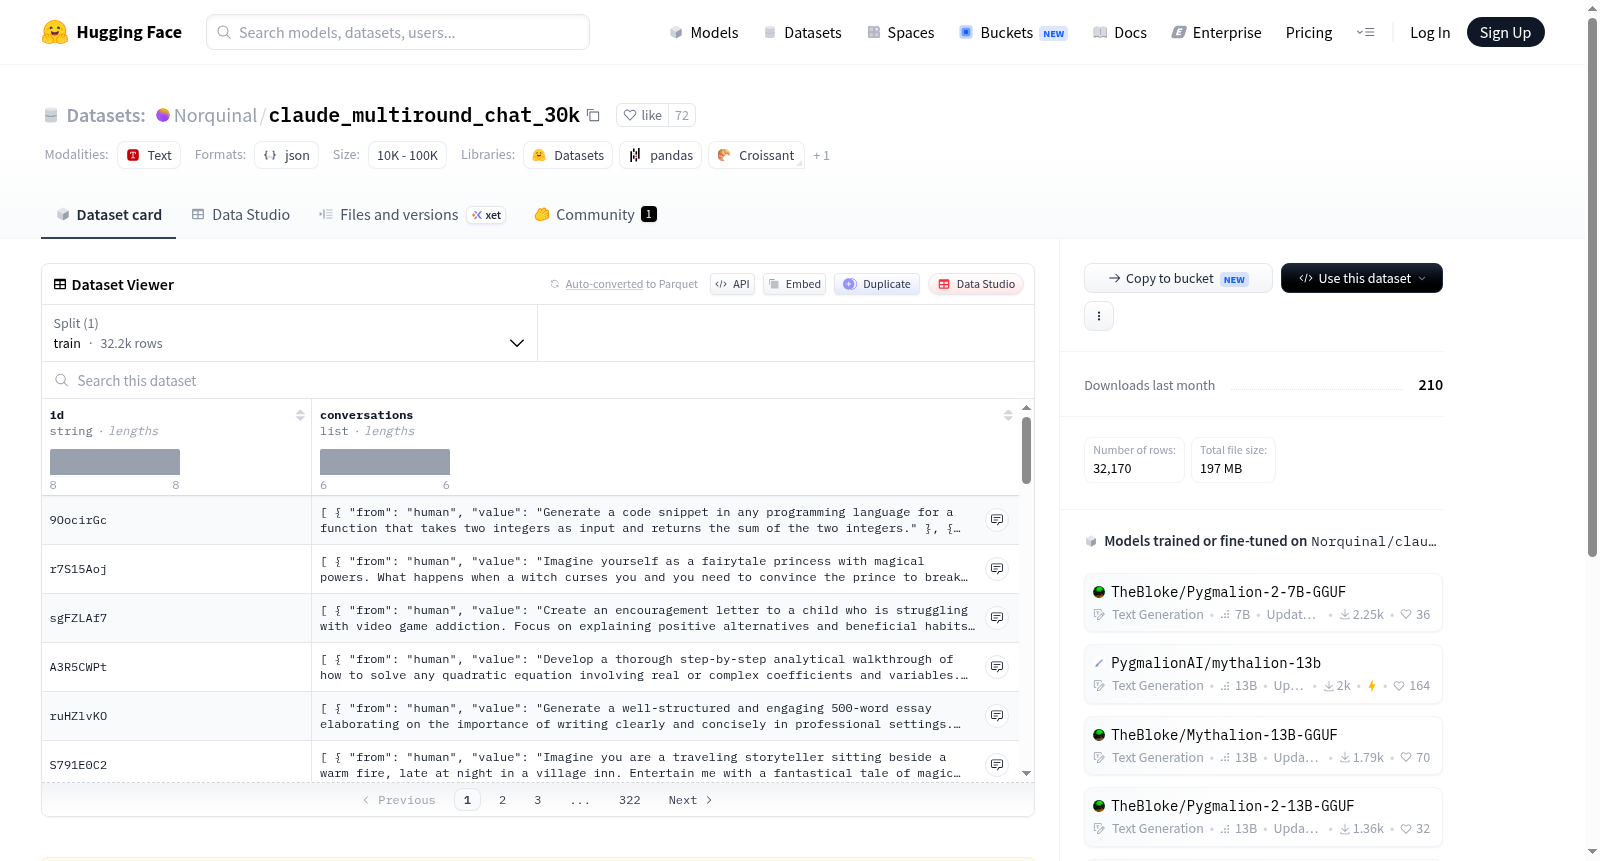Click the Duplicate button
The image size is (1600, 861).
point(877,284)
